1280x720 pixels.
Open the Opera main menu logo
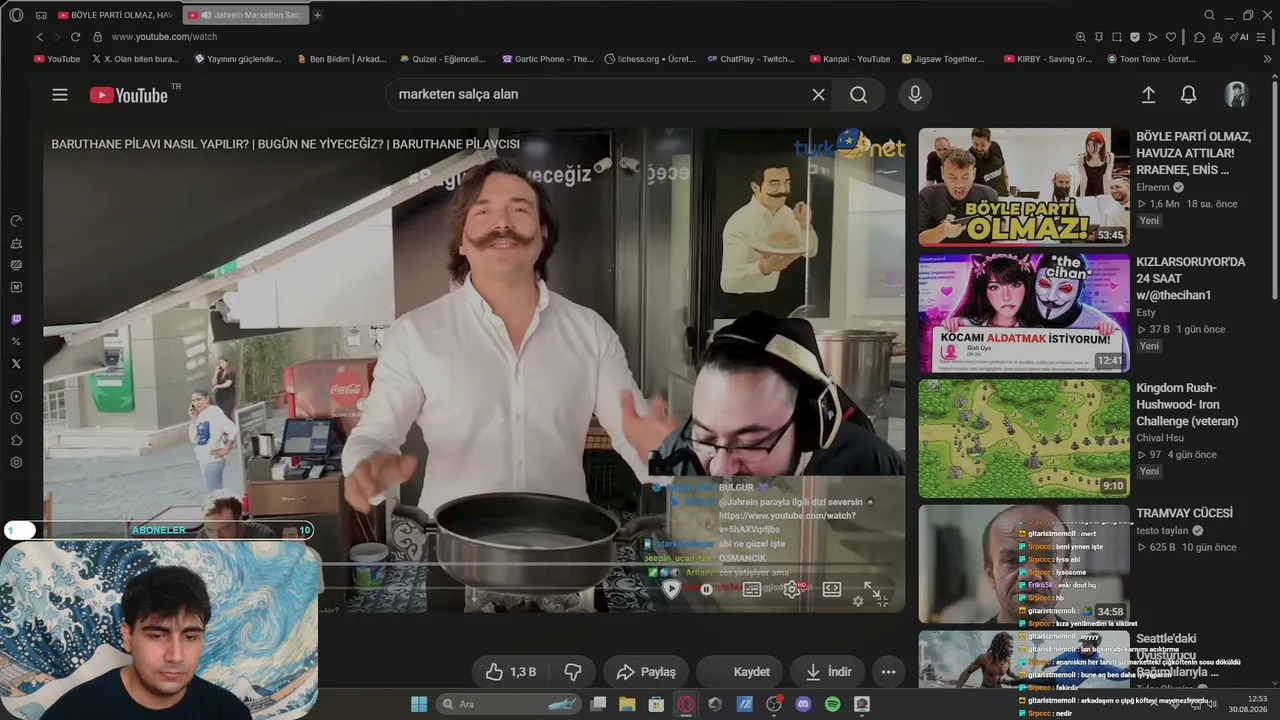coord(16,15)
